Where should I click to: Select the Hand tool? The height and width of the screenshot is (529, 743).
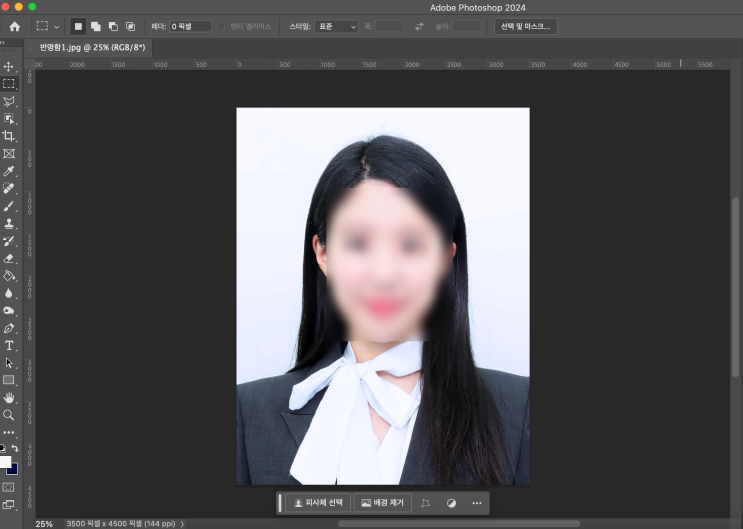point(9,398)
